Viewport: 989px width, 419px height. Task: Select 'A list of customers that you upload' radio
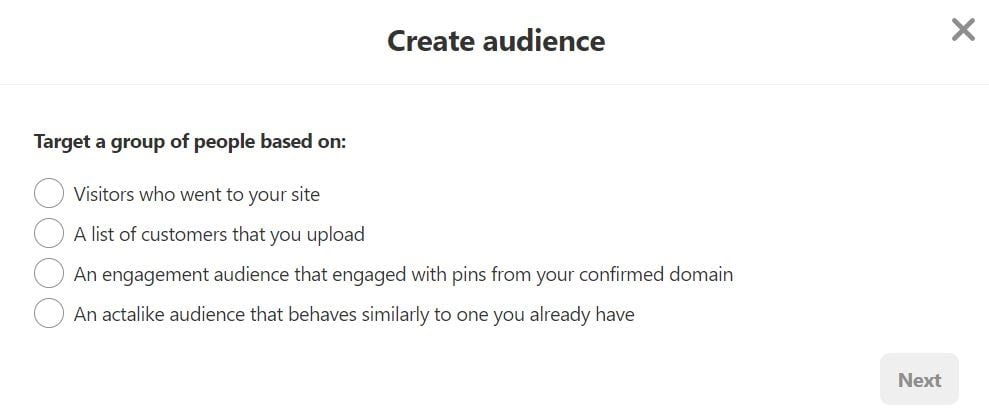pos(49,234)
